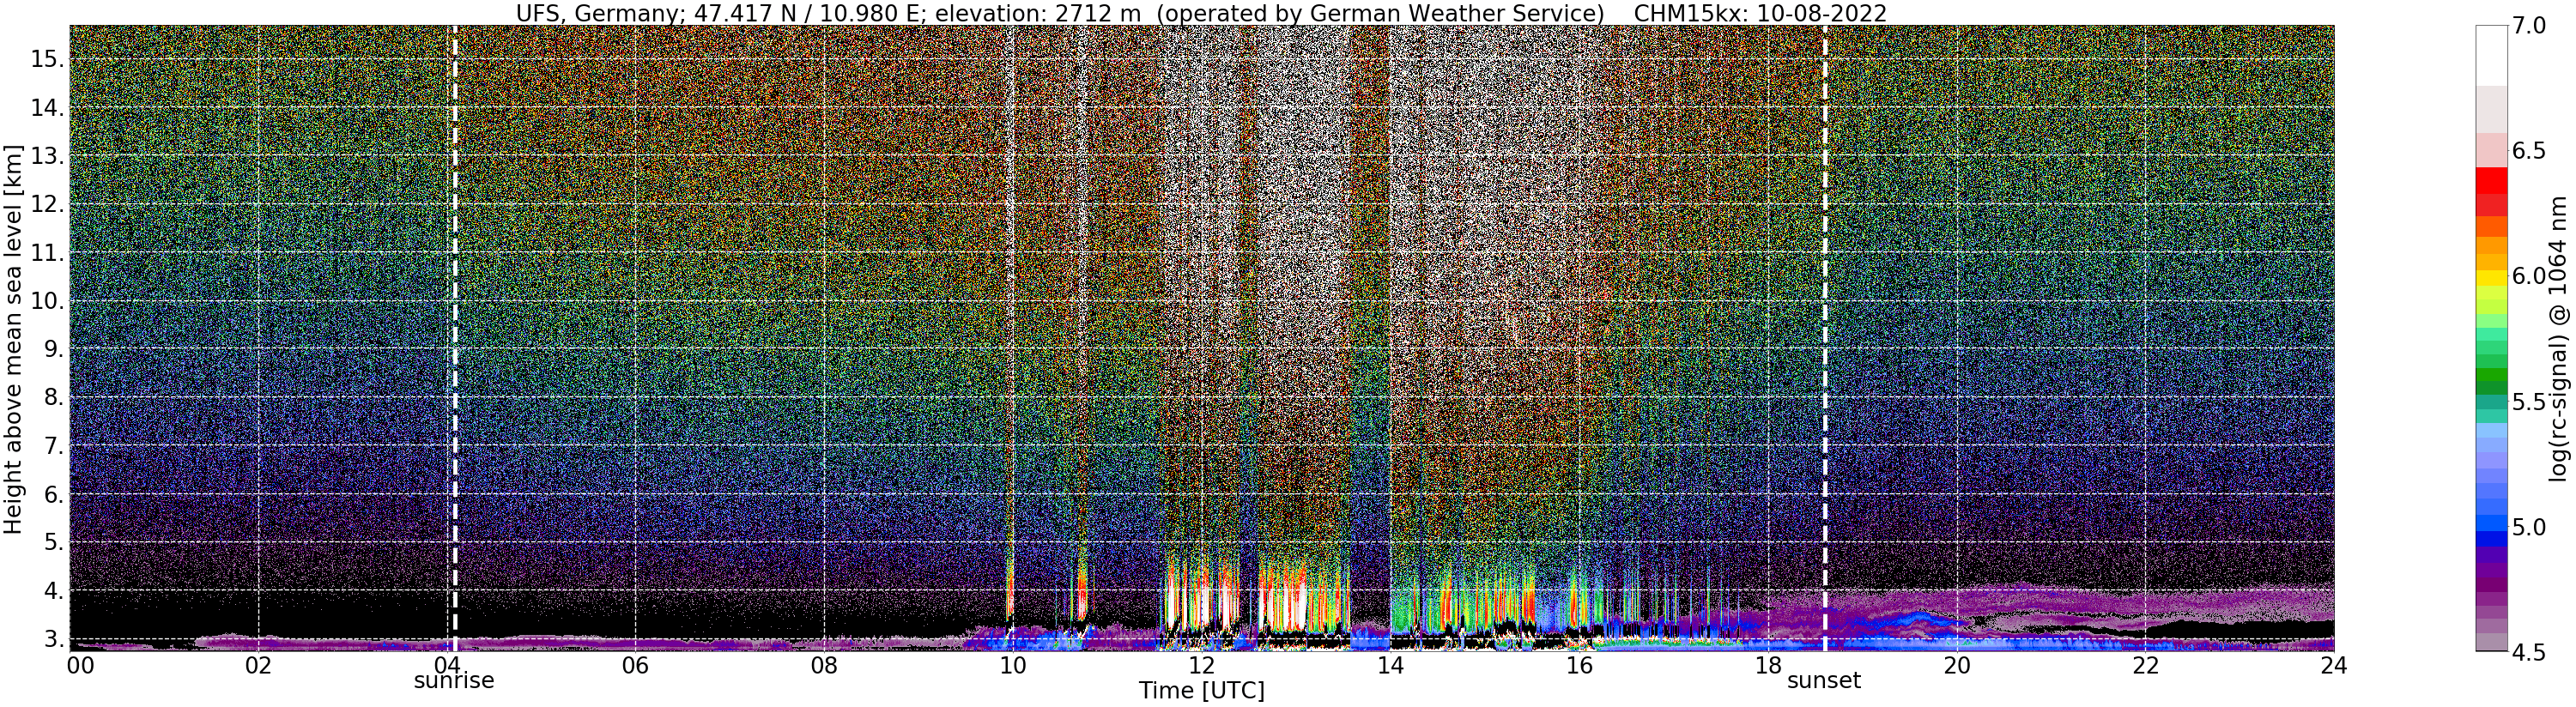The width and height of the screenshot is (2576, 707).
Task: Click the height axis tick label 10.
Action: click(x=47, y=301)
